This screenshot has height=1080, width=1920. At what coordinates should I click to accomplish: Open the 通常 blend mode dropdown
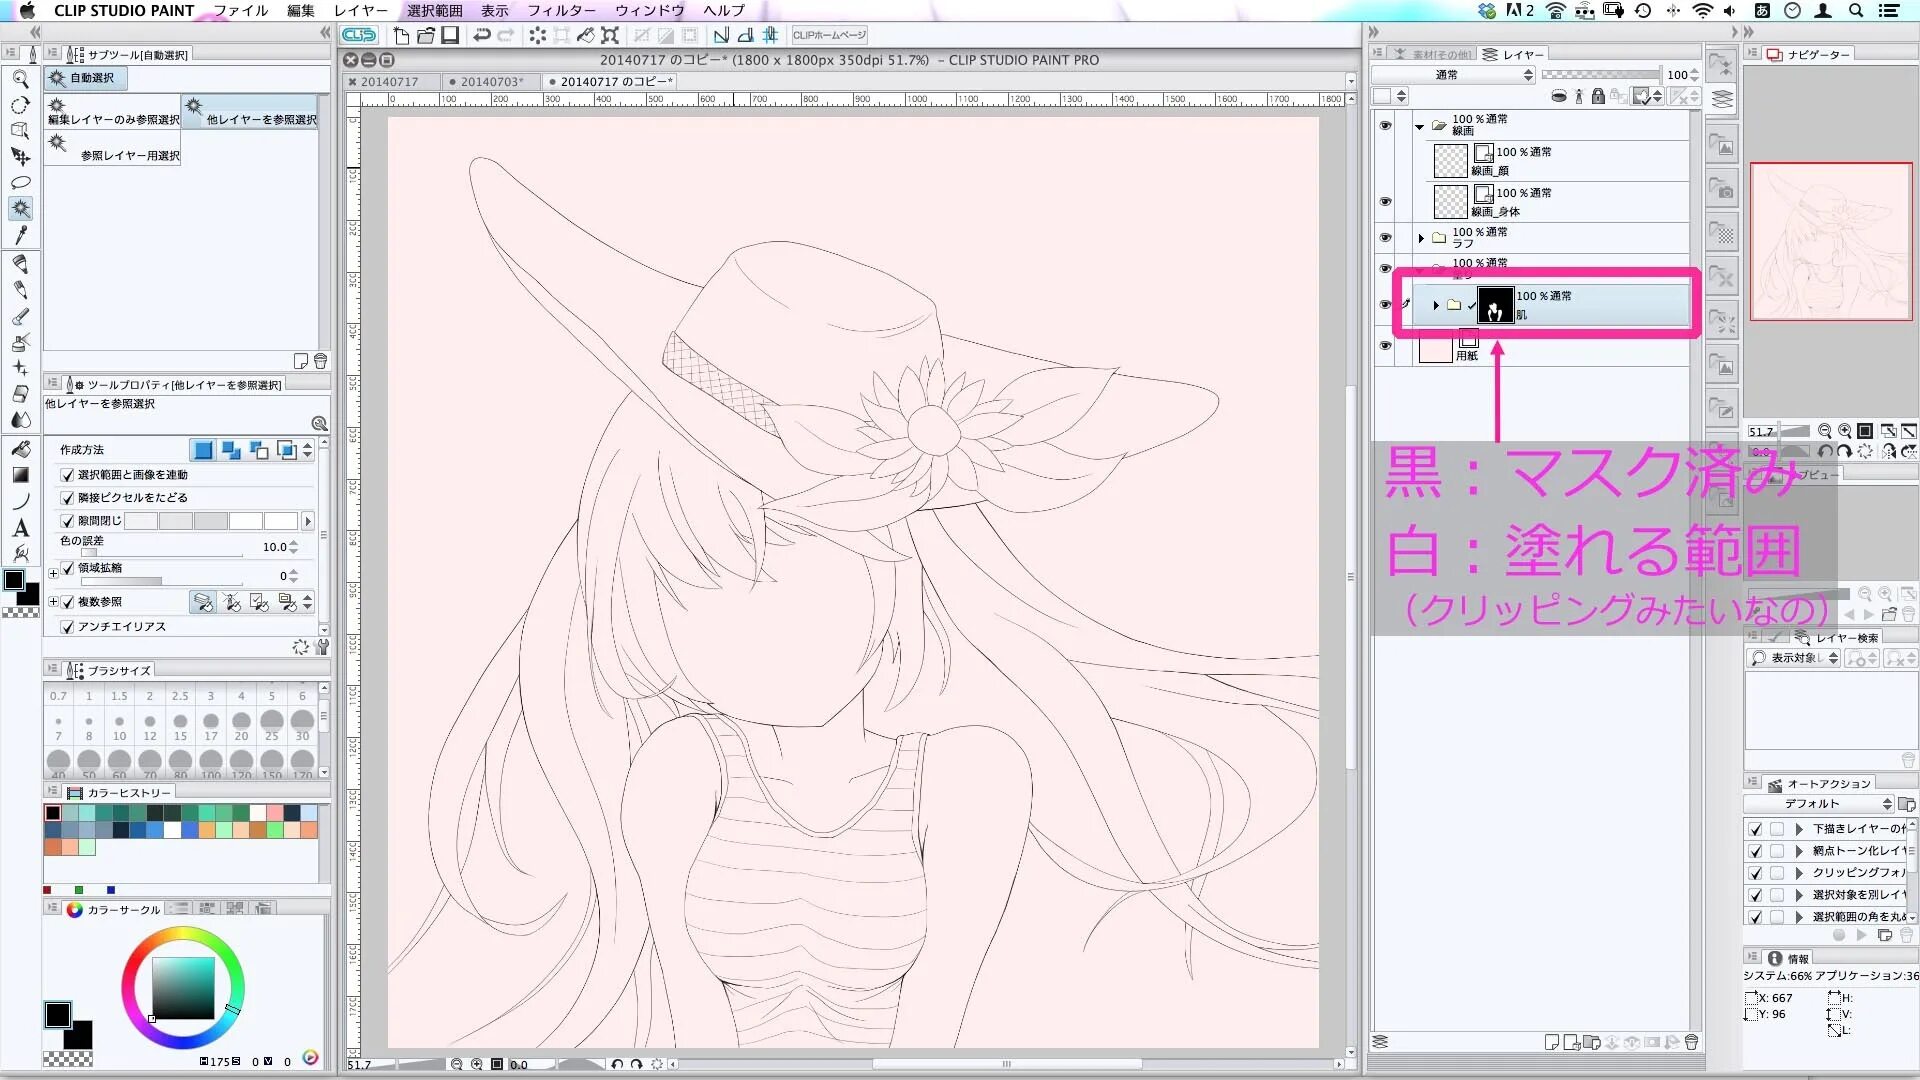point(1452,75)
